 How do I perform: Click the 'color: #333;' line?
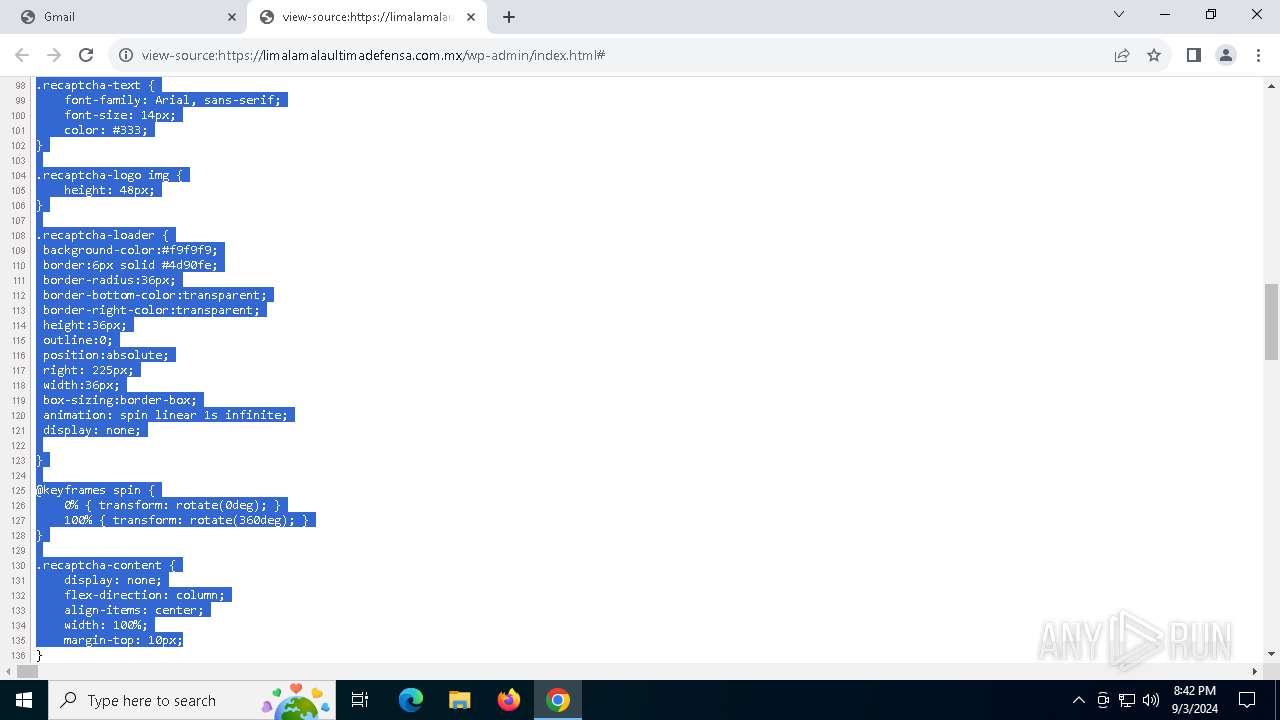coord(106,130)
